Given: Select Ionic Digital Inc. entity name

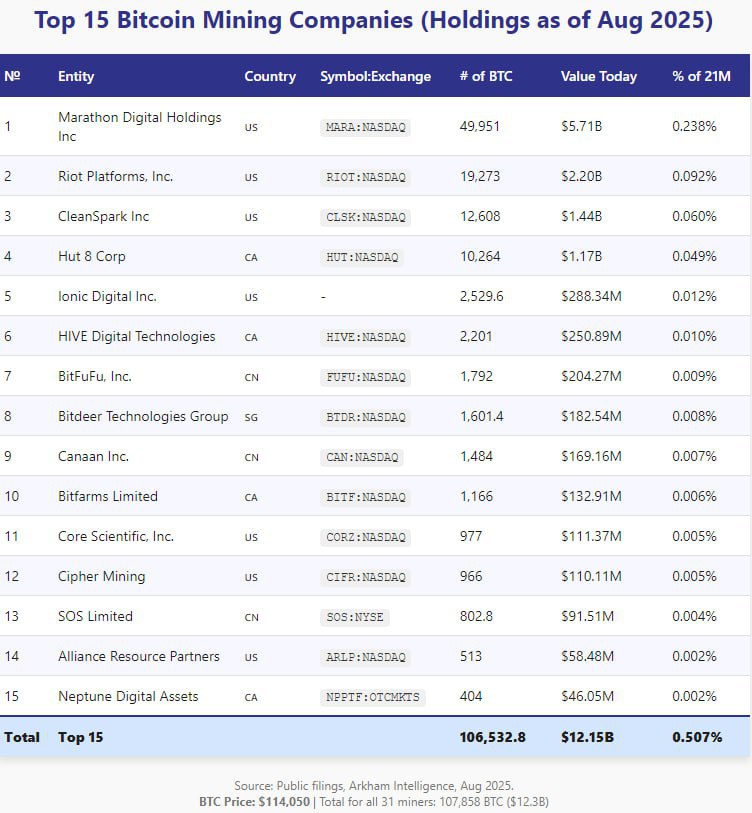Looking at the screenshot, I should coord(107,296).
